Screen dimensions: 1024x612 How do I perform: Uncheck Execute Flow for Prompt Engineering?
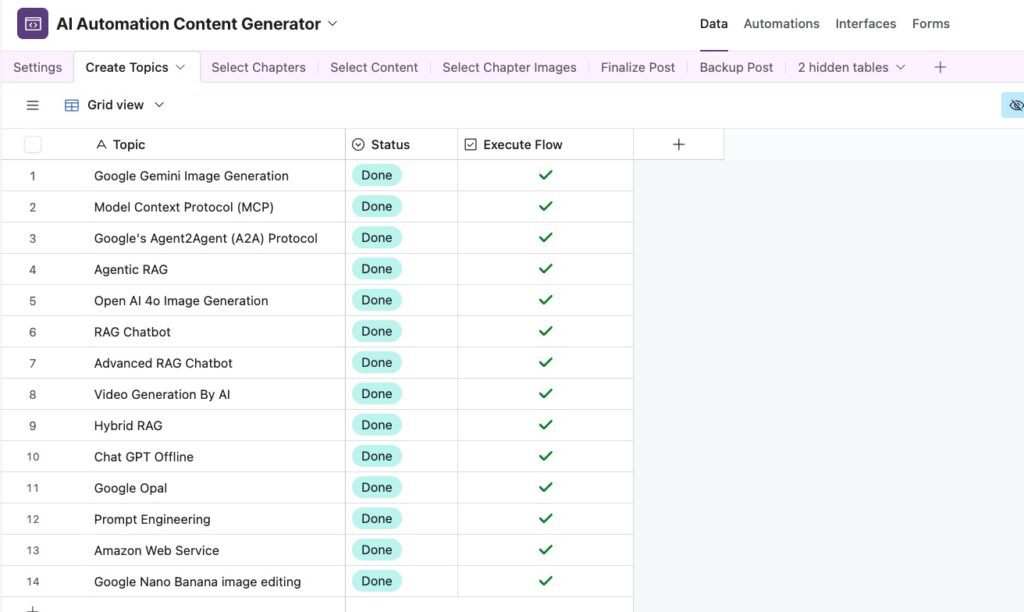(x=545, y=519)
